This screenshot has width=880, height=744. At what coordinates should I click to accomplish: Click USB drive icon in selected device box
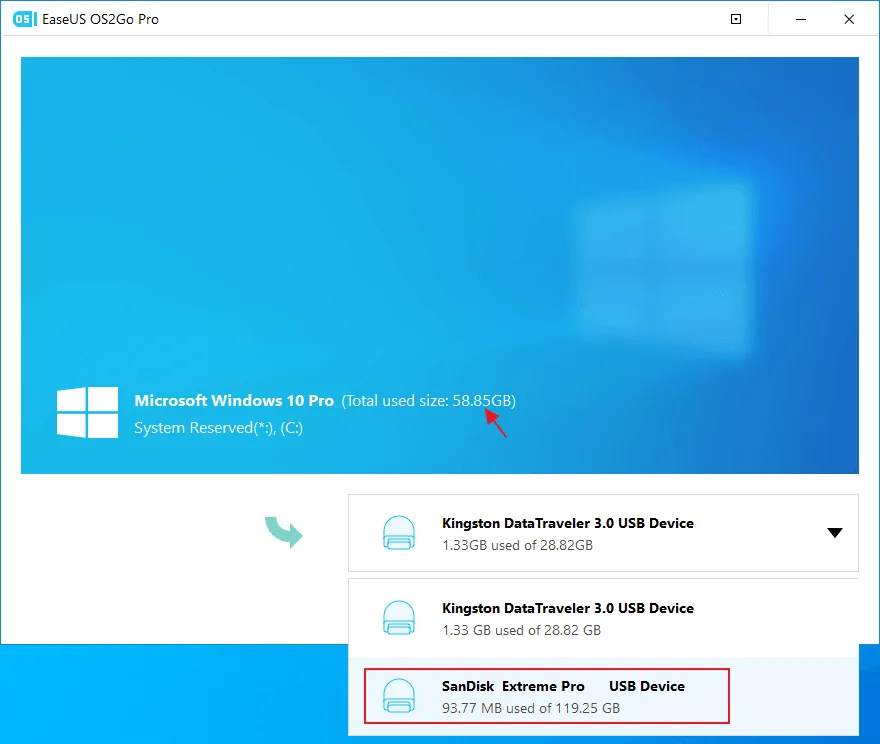pyautogui.click(x=398, y=533)
